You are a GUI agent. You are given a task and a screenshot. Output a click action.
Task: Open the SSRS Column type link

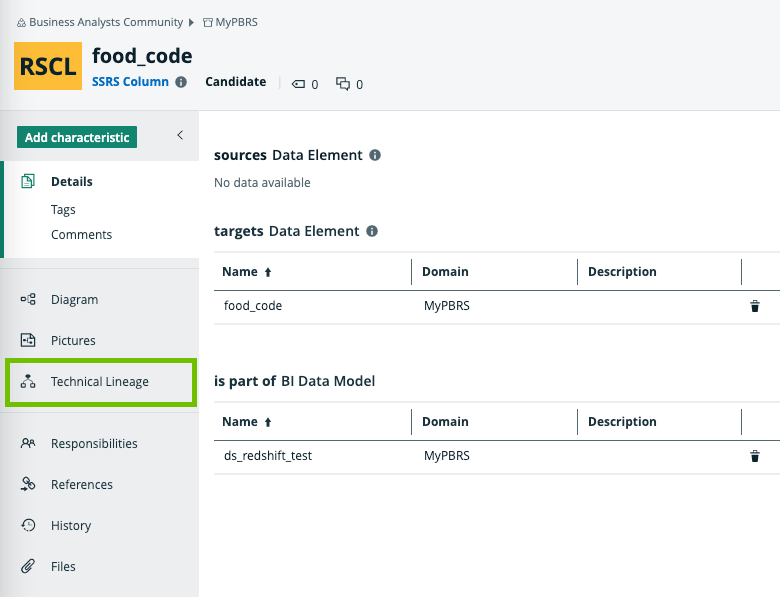130,82
